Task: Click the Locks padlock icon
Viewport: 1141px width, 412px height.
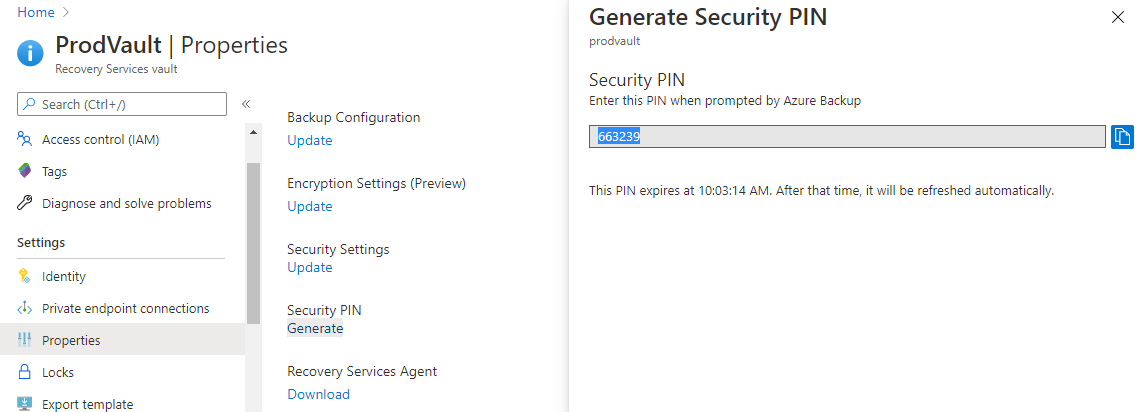Action: [25, 372]
